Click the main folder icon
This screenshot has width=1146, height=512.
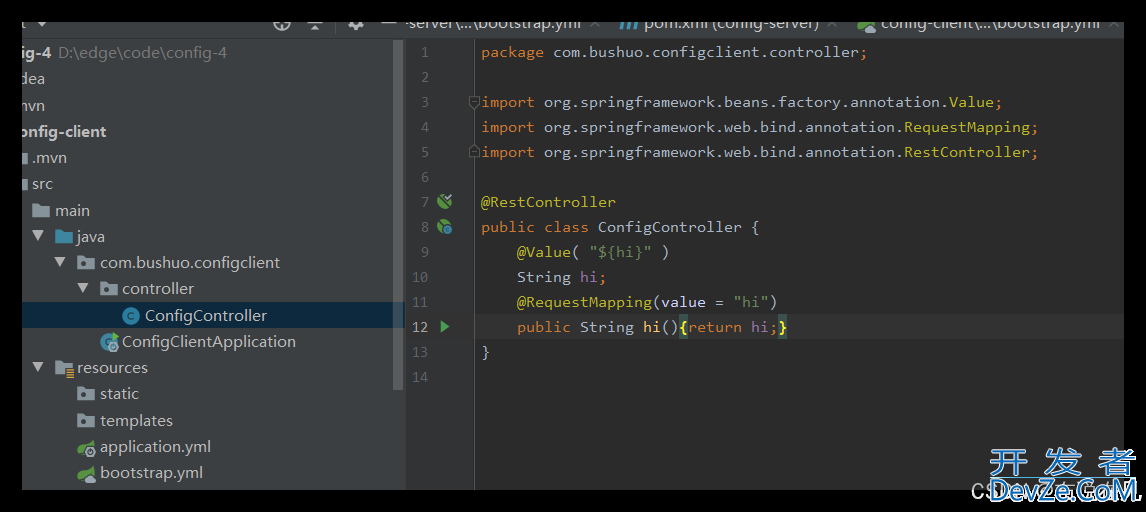click(41, 210)
